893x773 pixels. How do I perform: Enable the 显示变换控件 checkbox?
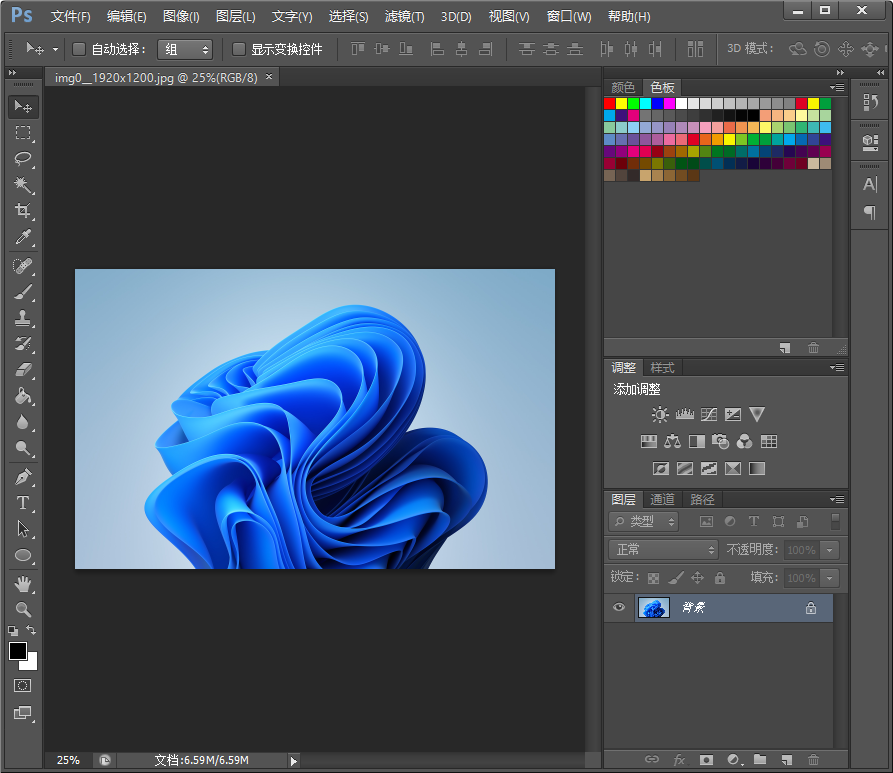point(239,49)
